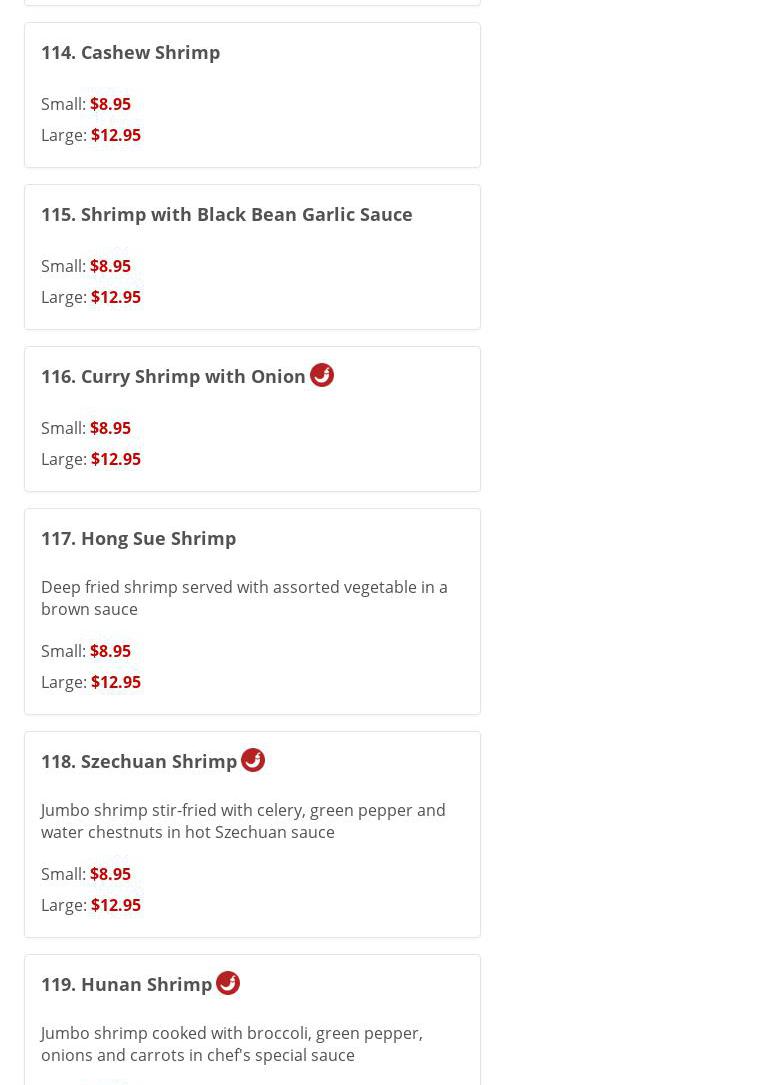The height and width of the screenshot is (1085, 770).
Task: Choose Large $12.95 under Shrimp with Black Bean
Action: coord(115,297)
